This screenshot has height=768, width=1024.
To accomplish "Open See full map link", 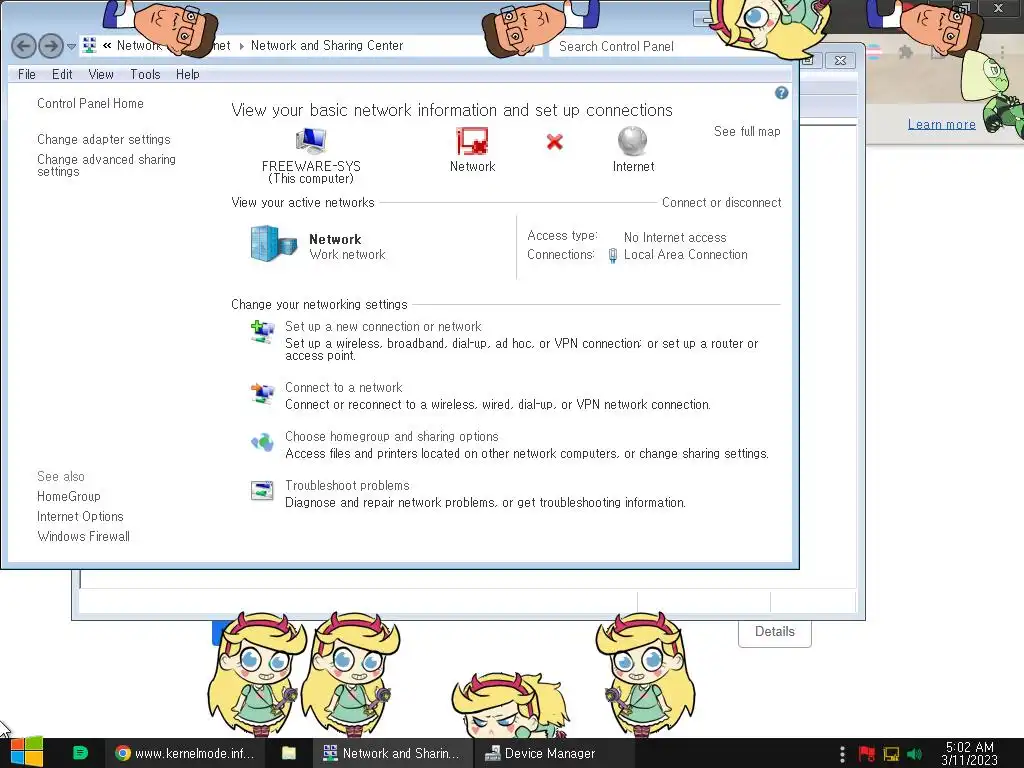I will (747, 131).
